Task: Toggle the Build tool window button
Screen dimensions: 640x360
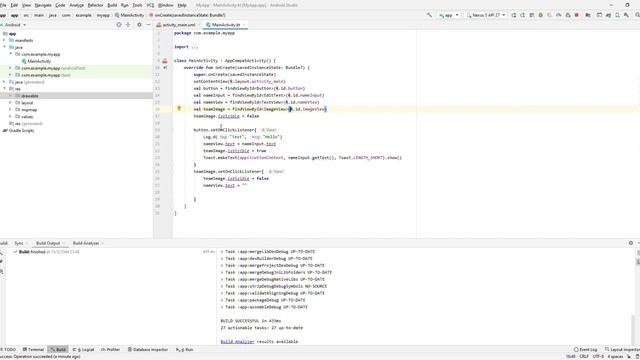Action: tap(58, 350)
